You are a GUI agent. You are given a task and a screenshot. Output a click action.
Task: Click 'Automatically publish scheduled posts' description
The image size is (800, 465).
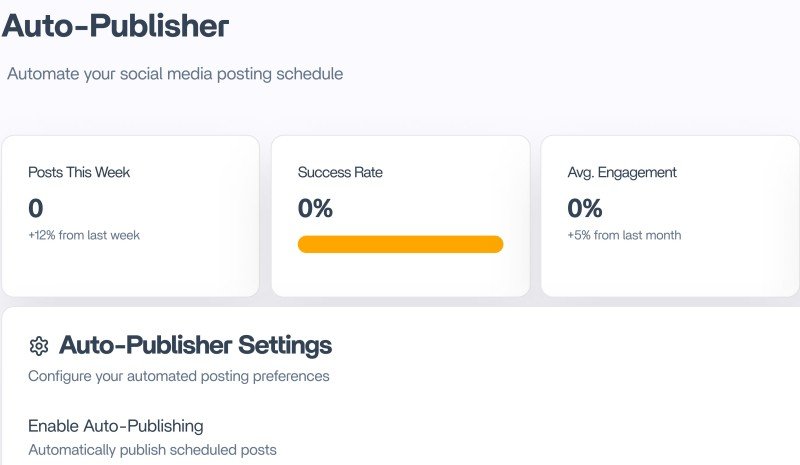click(x=152, y=450)
